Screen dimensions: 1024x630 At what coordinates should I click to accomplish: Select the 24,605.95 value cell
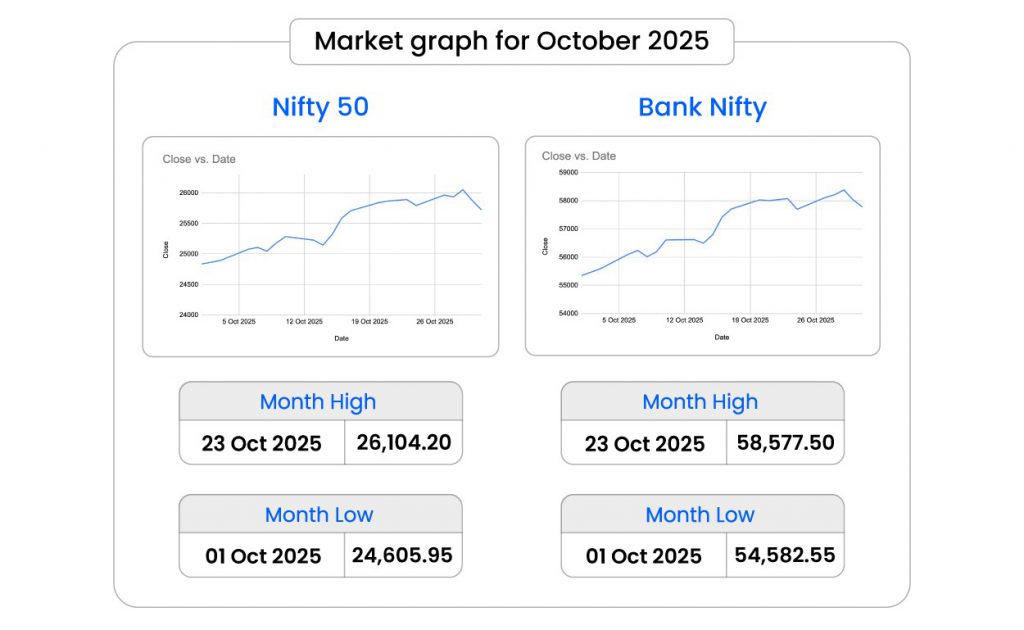403,555
